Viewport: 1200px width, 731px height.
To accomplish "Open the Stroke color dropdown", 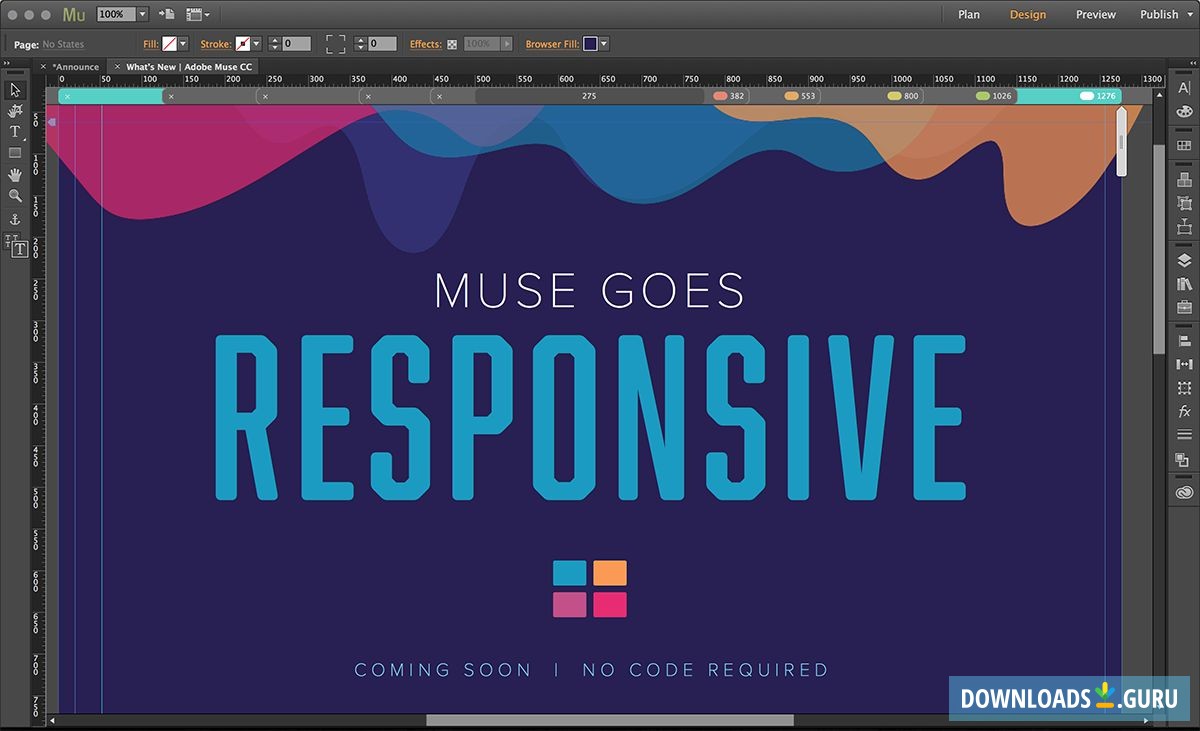I will click(256, 43).
